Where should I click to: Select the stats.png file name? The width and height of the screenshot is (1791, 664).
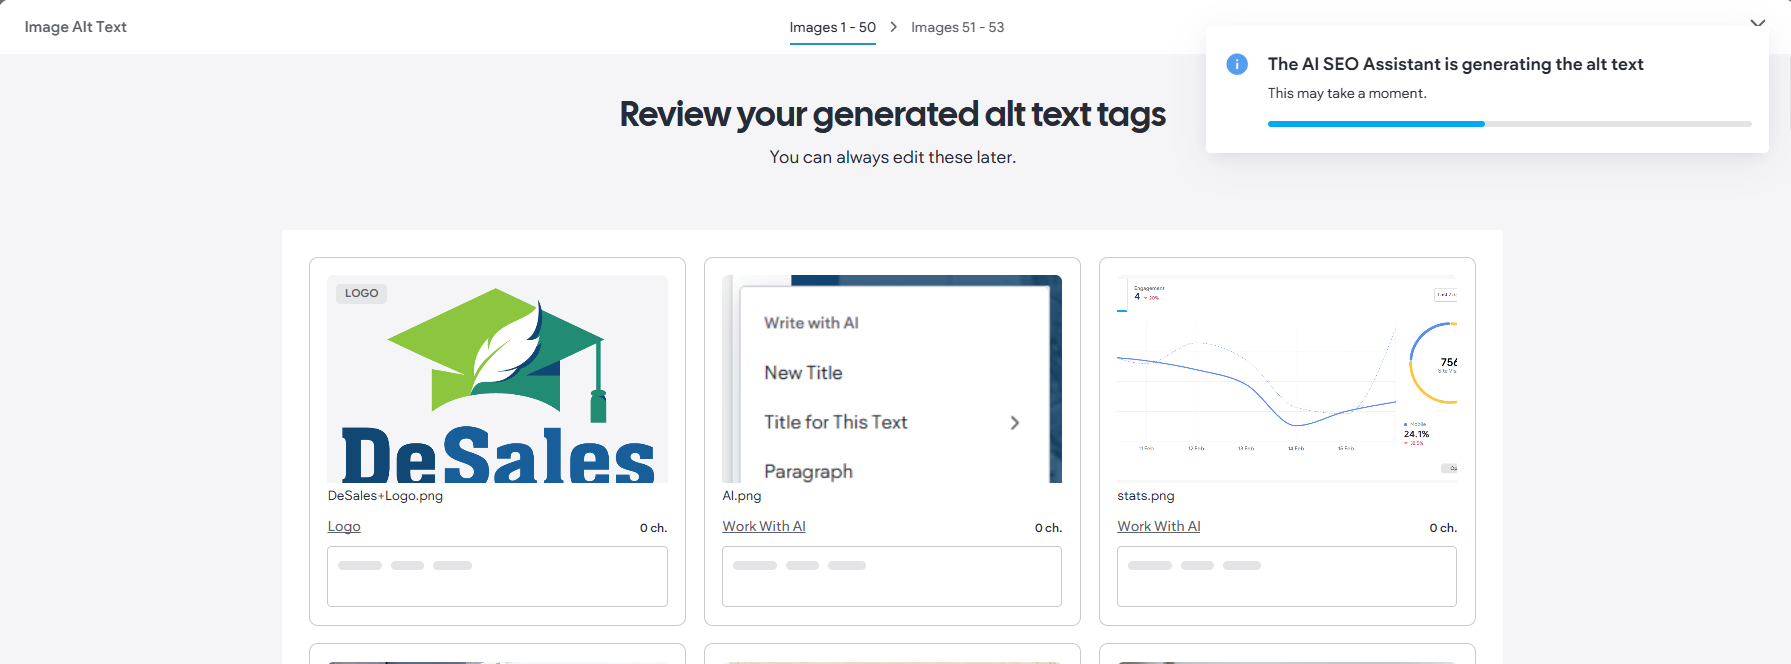click(x=1146, y=496)
